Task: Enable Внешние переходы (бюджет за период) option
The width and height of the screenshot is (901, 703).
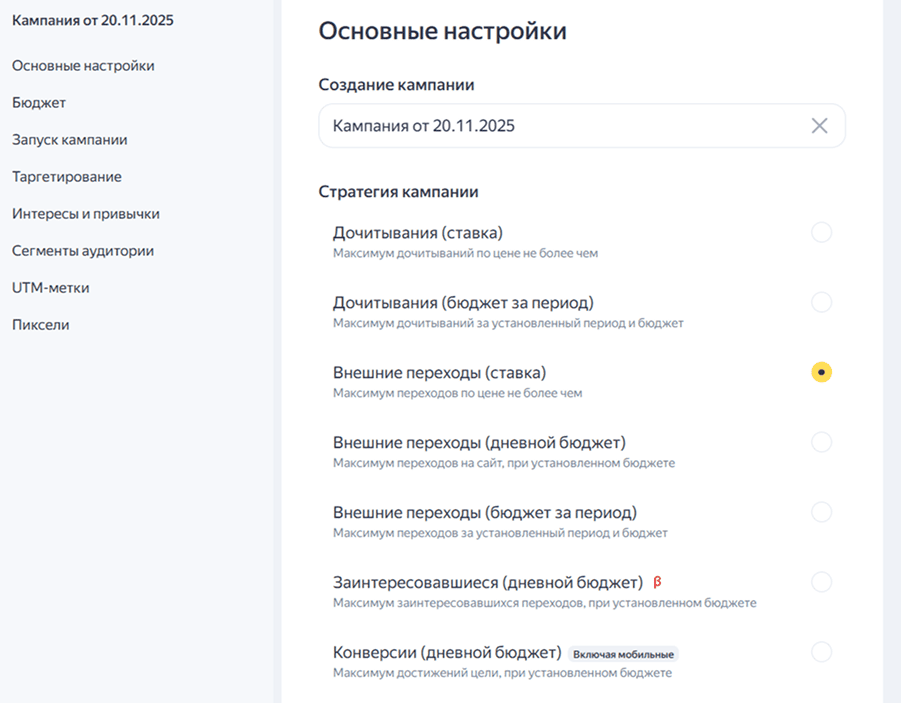Action: point(822,511)
